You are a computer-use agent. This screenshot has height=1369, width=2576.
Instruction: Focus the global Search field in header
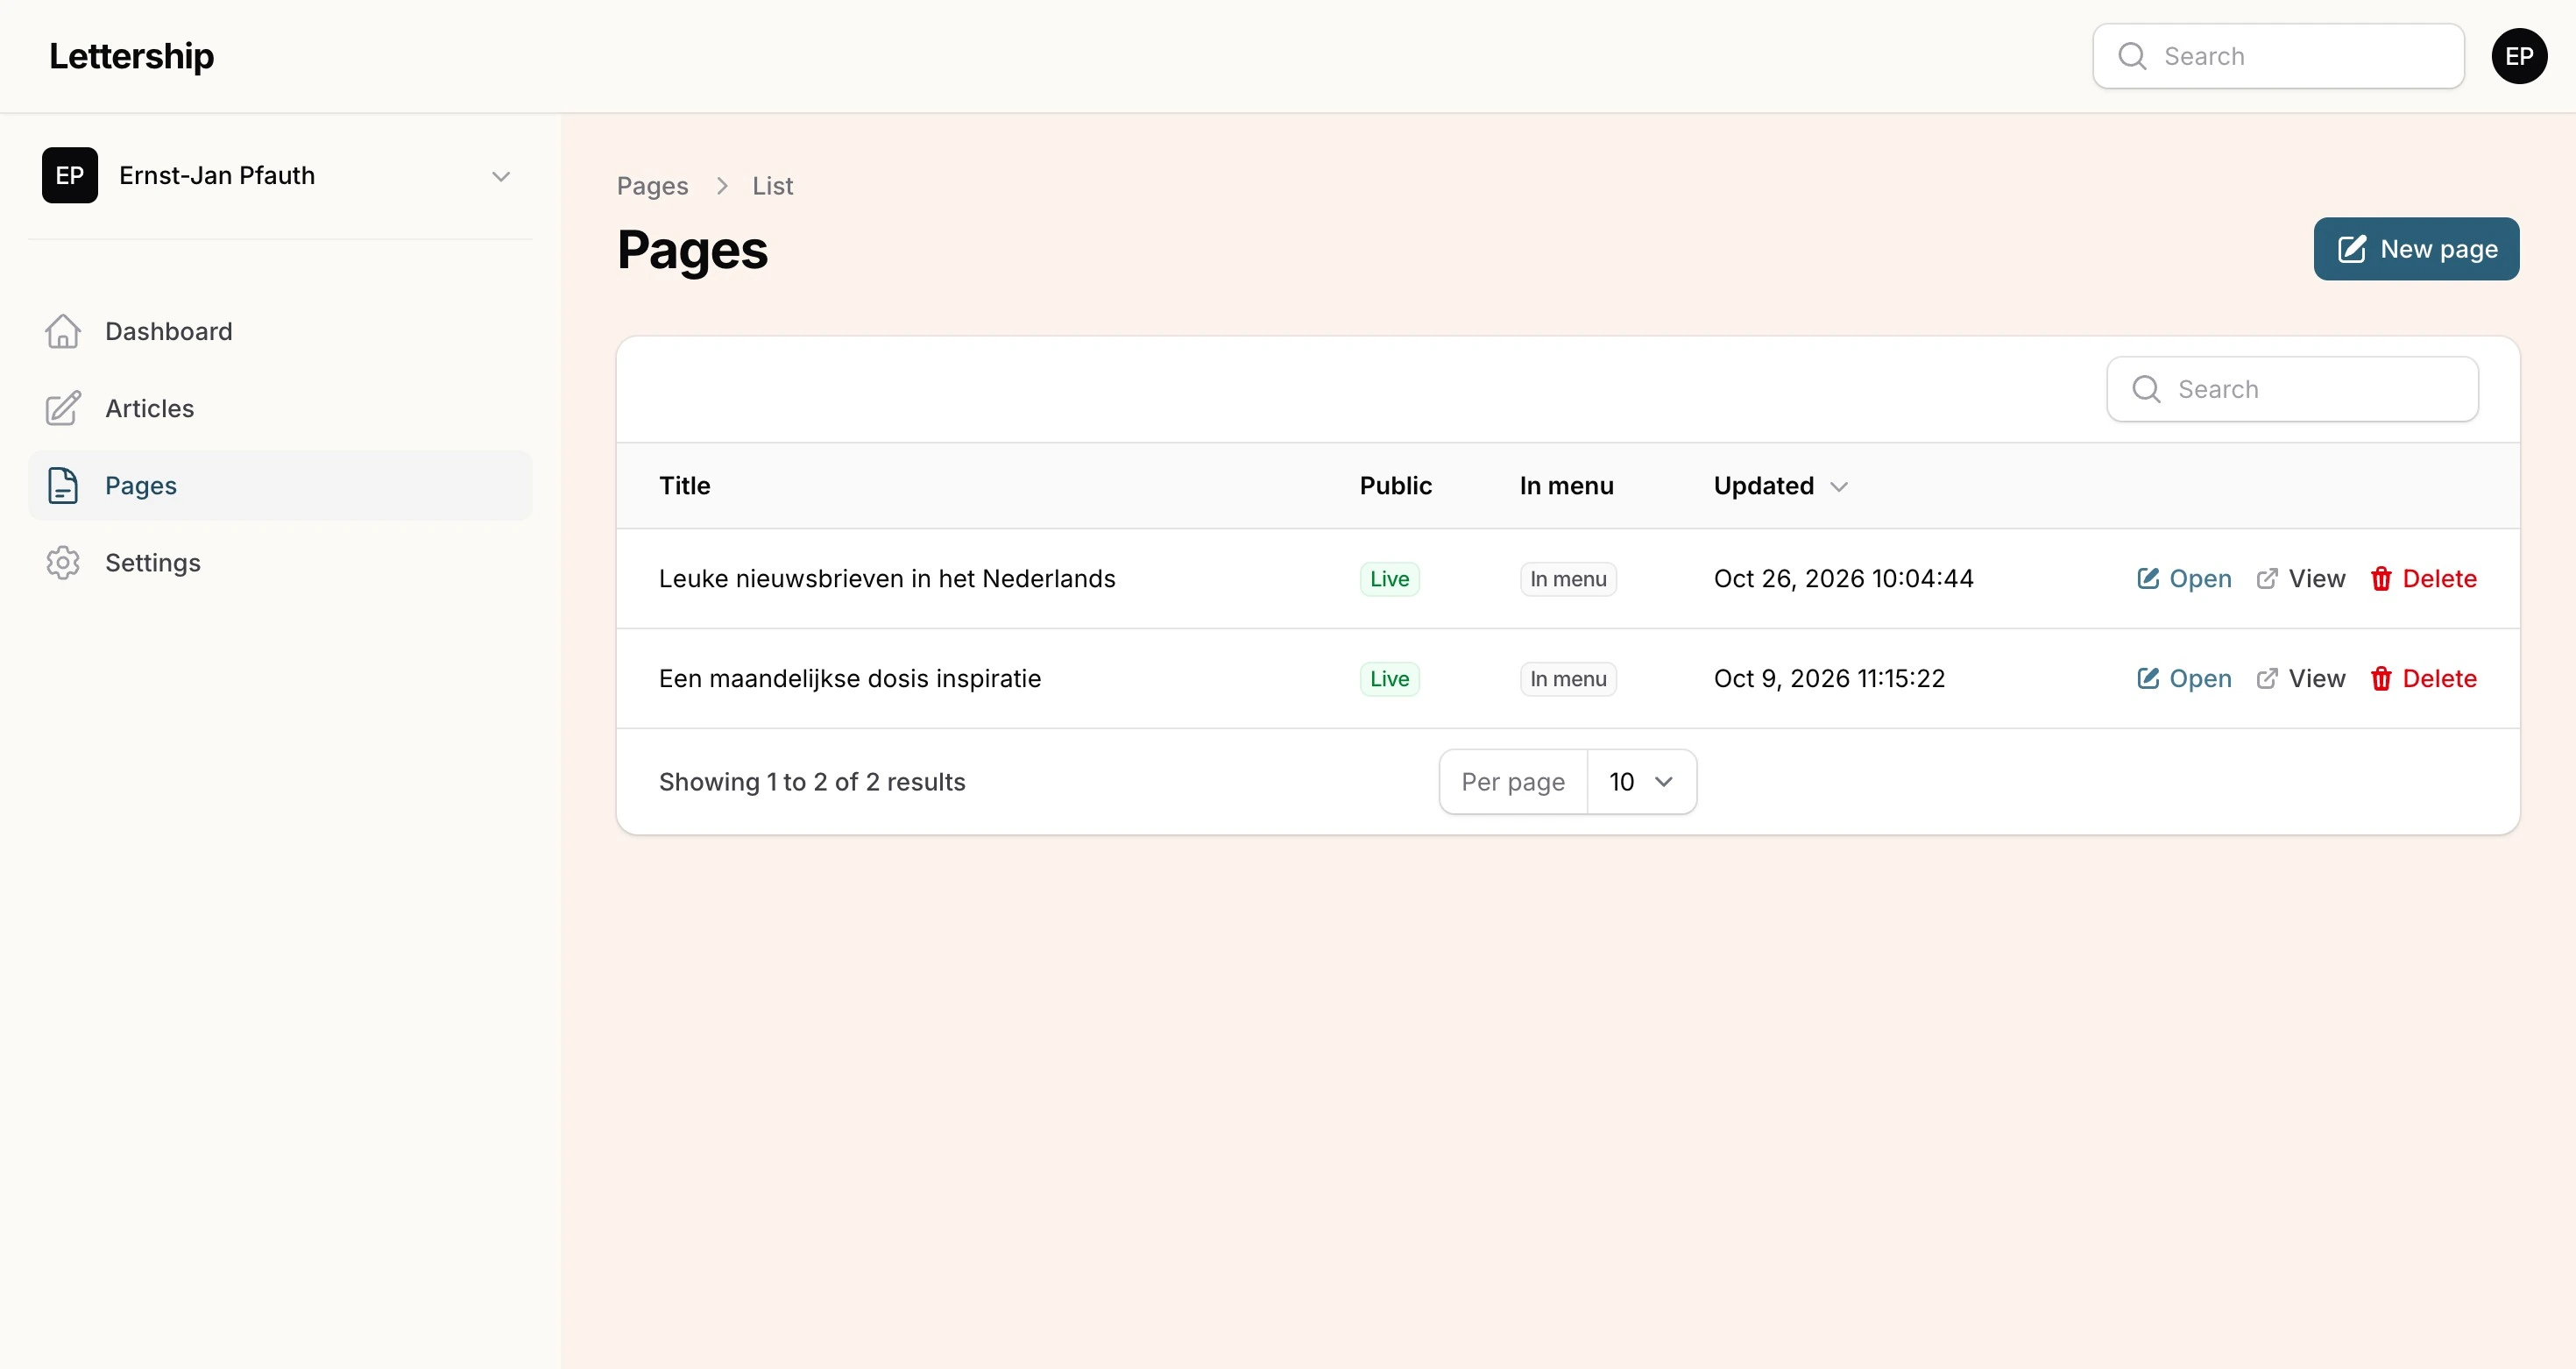point(2278,56)
